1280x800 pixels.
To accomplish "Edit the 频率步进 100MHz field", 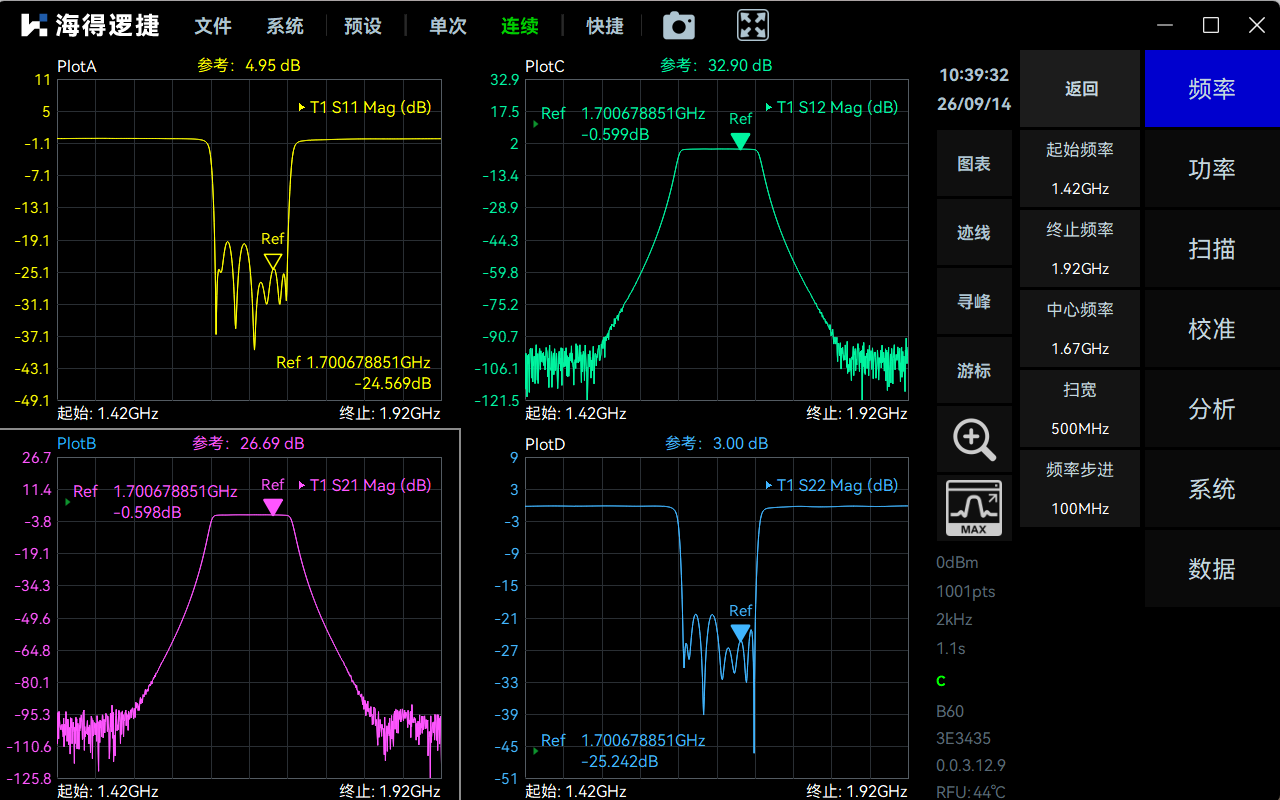I will coord(1080,488).
